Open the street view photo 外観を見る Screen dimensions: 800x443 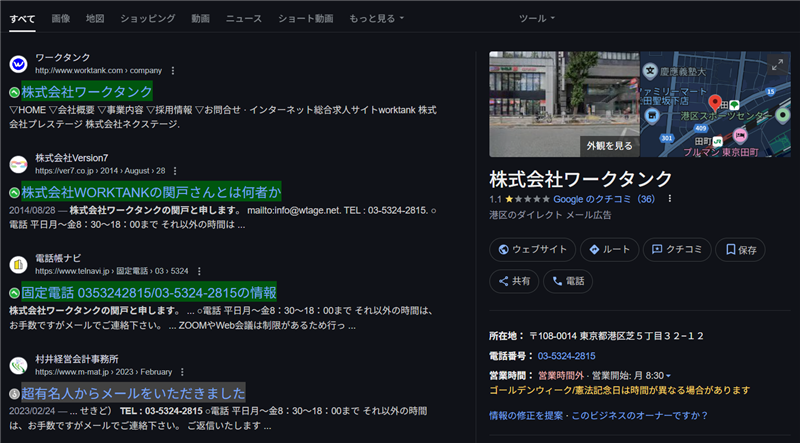pos(564,104)
